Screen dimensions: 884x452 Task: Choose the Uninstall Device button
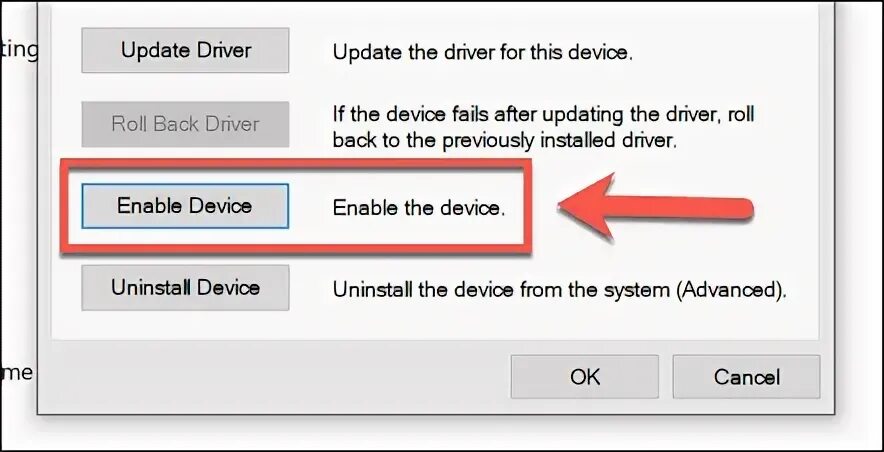(185, 287)
